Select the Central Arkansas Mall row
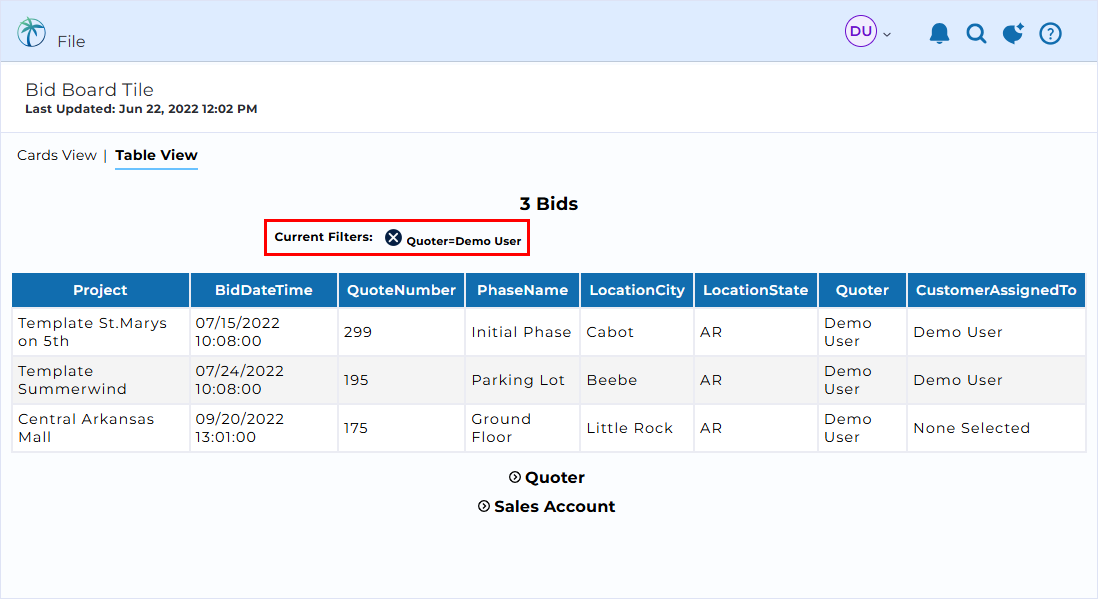The image size is (1098, 599). click(x=549, y=428)
